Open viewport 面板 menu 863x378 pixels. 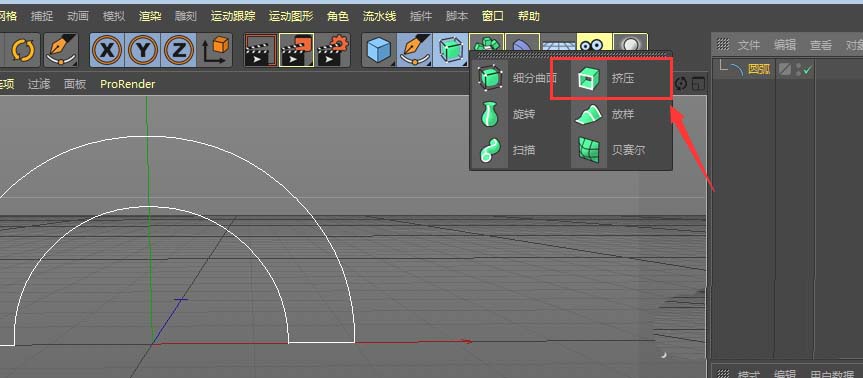pyautogui.click(x=75, y=84)
